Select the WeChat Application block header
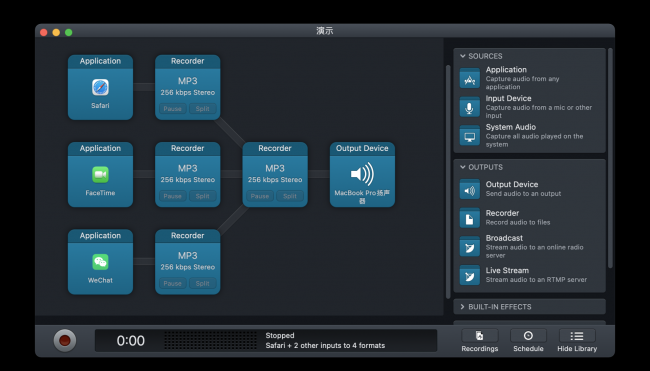 100,235
